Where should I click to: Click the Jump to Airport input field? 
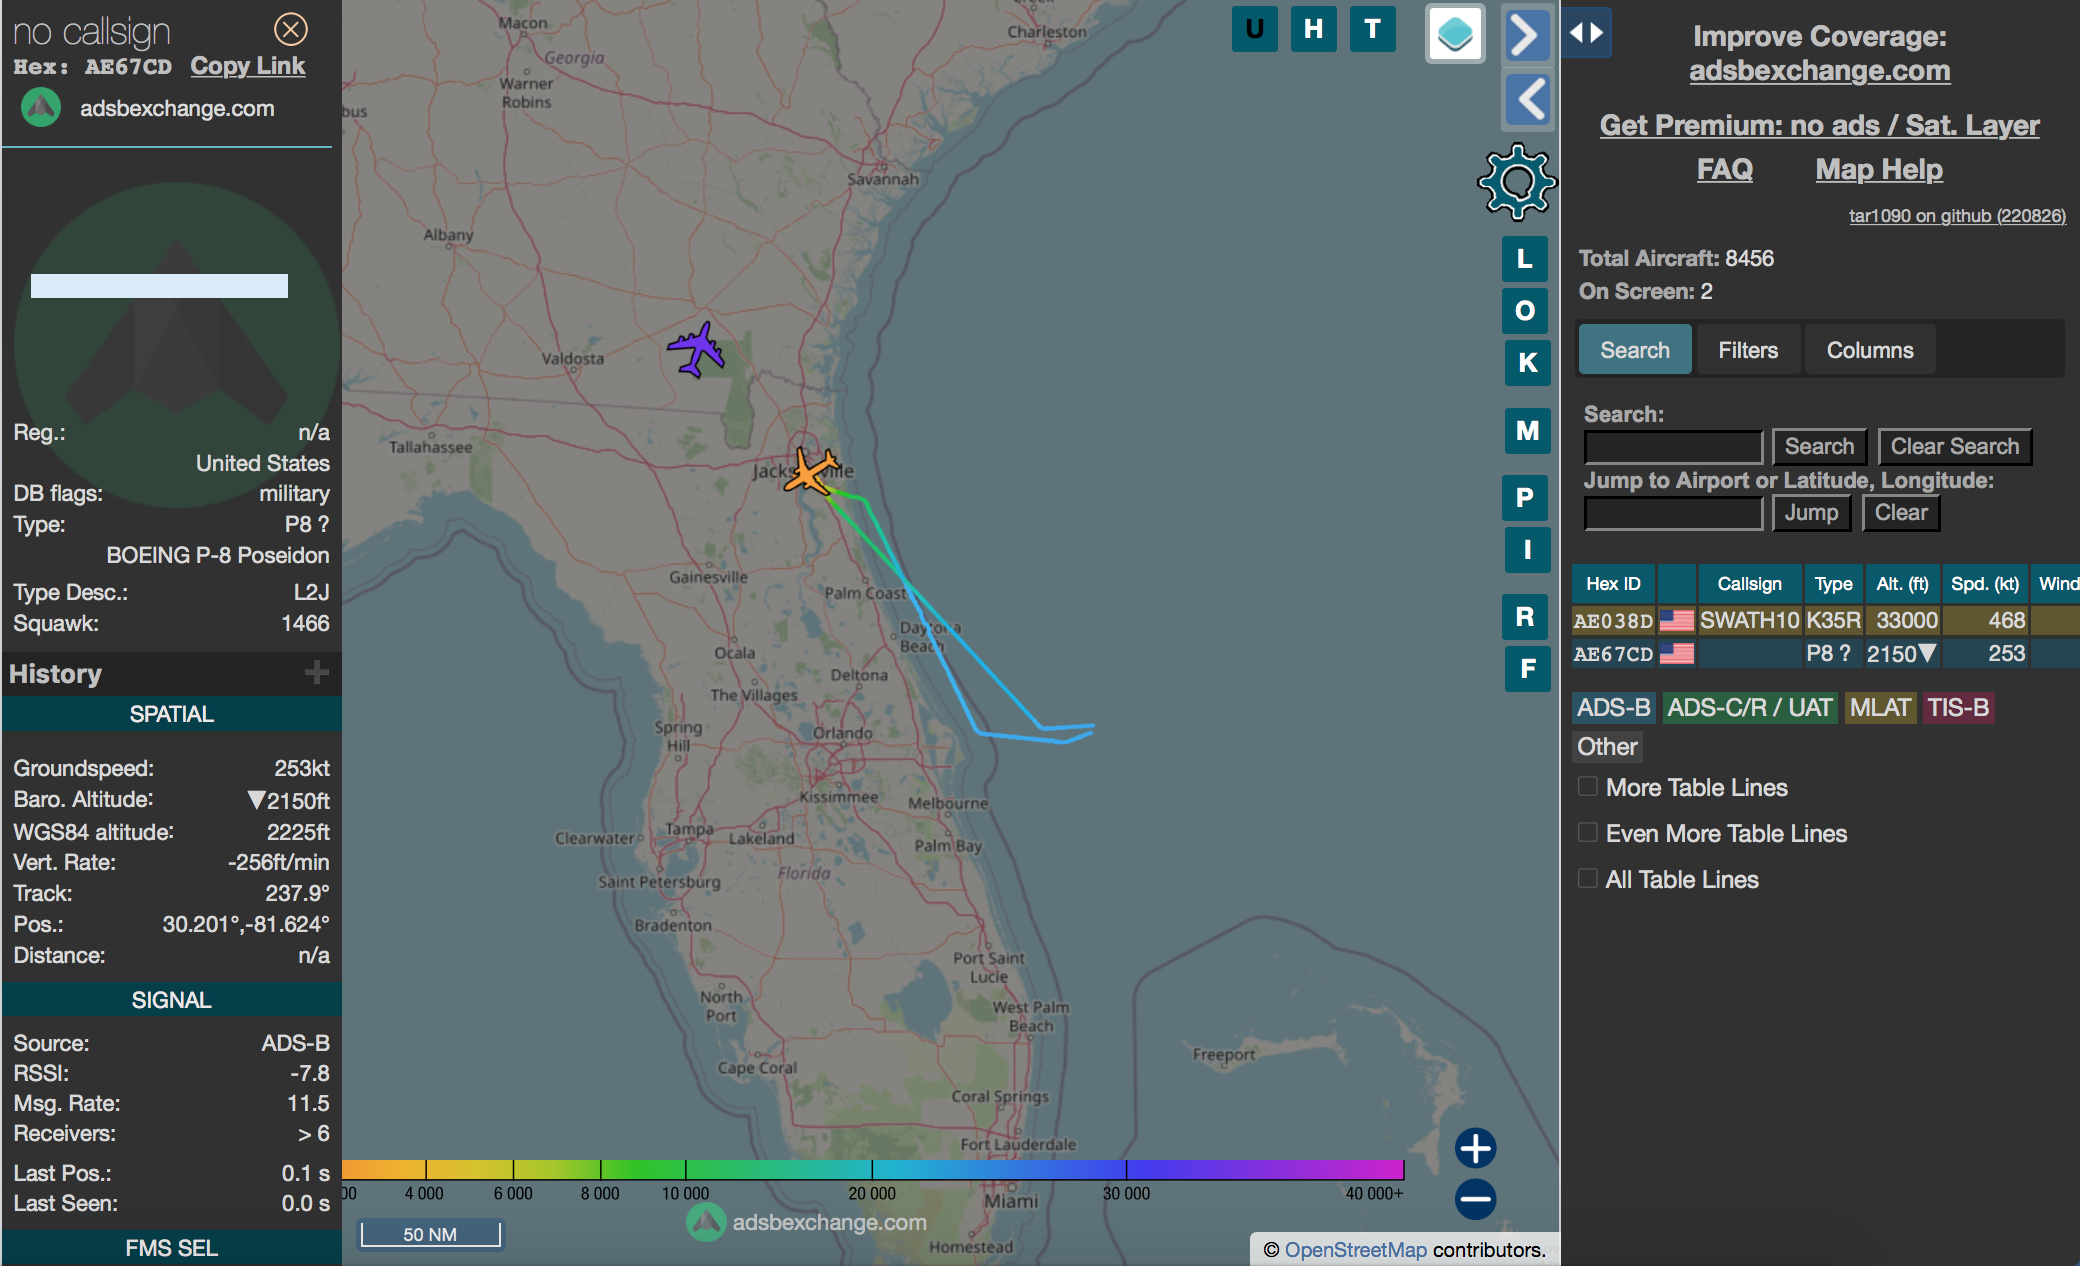[x=1673, y=513]
